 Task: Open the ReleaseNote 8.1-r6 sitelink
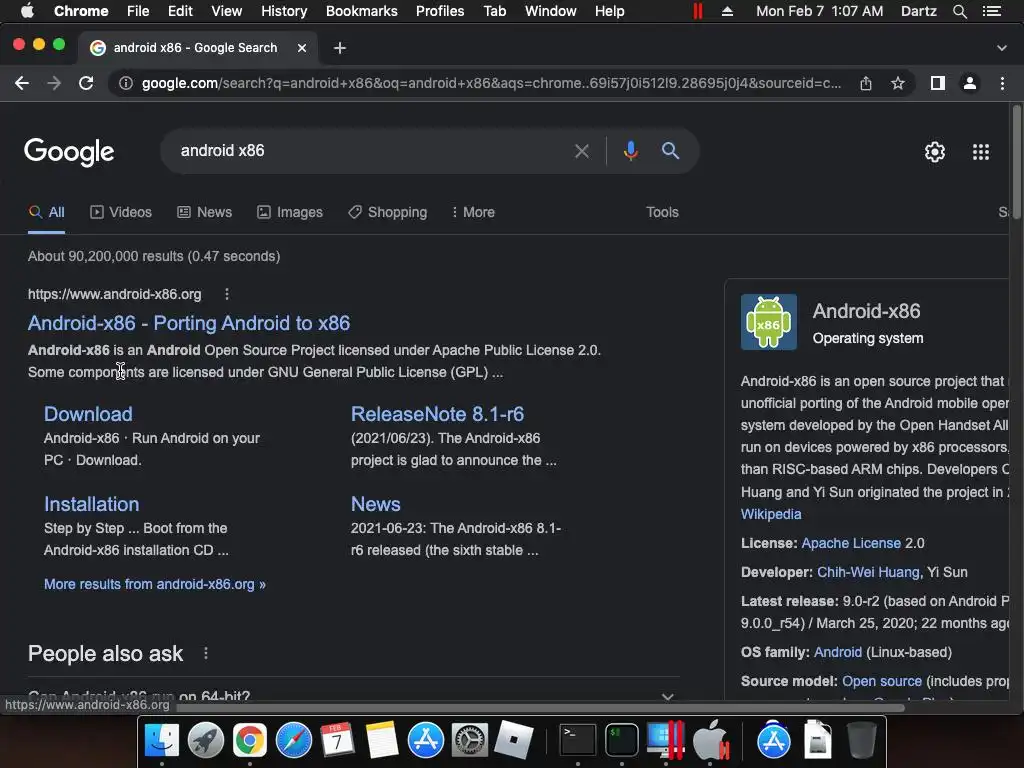[437, 414]
